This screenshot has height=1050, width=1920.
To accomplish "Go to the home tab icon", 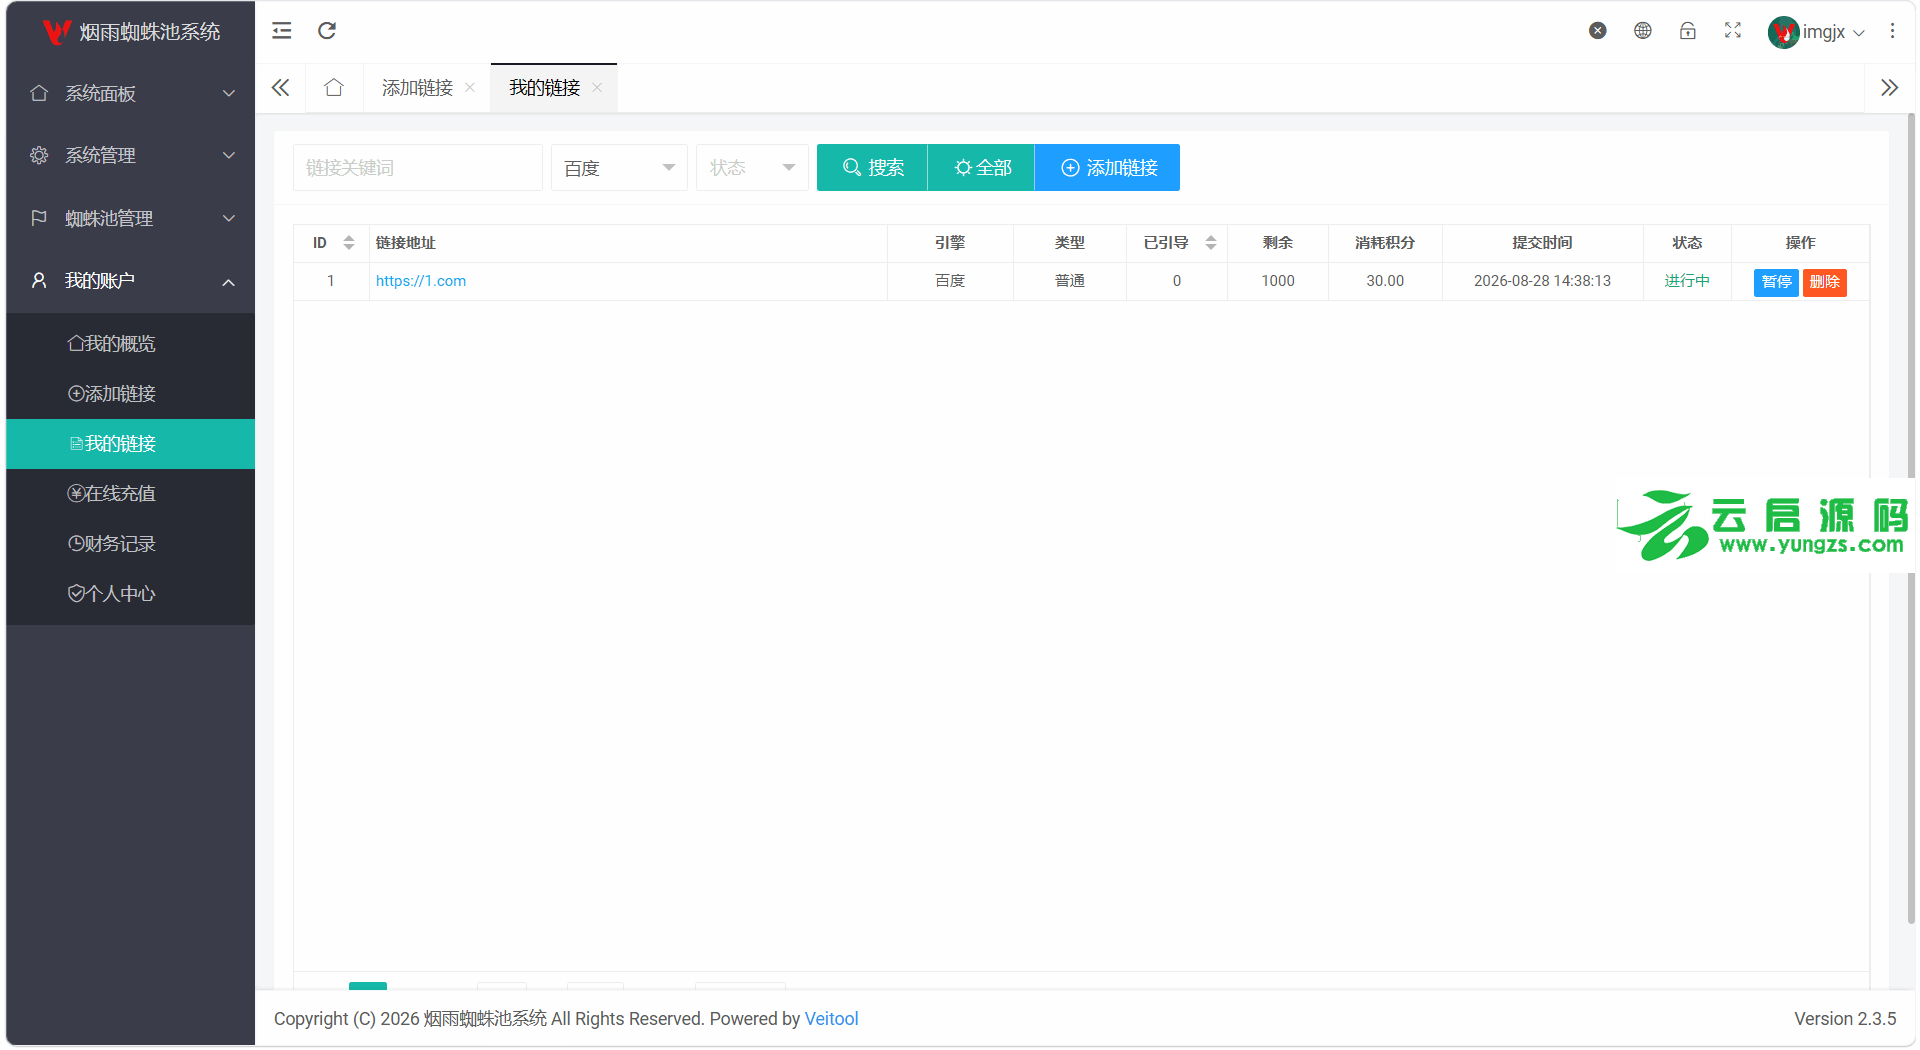I will click(x=334, y=88).
